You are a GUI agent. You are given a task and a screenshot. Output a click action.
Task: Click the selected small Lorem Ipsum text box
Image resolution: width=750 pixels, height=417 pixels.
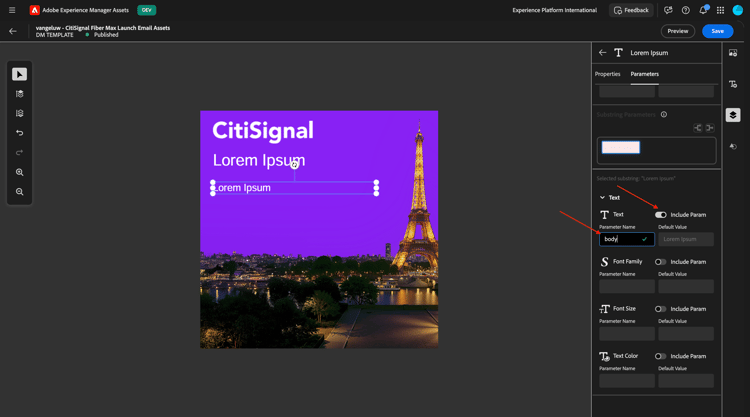[294, 188]
